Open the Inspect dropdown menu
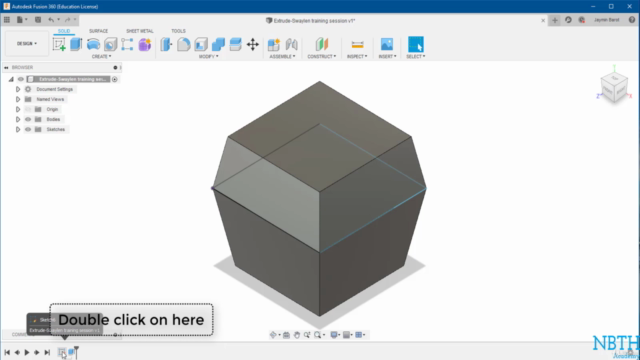This screenshot has width=640, height=360. point(357,56)
